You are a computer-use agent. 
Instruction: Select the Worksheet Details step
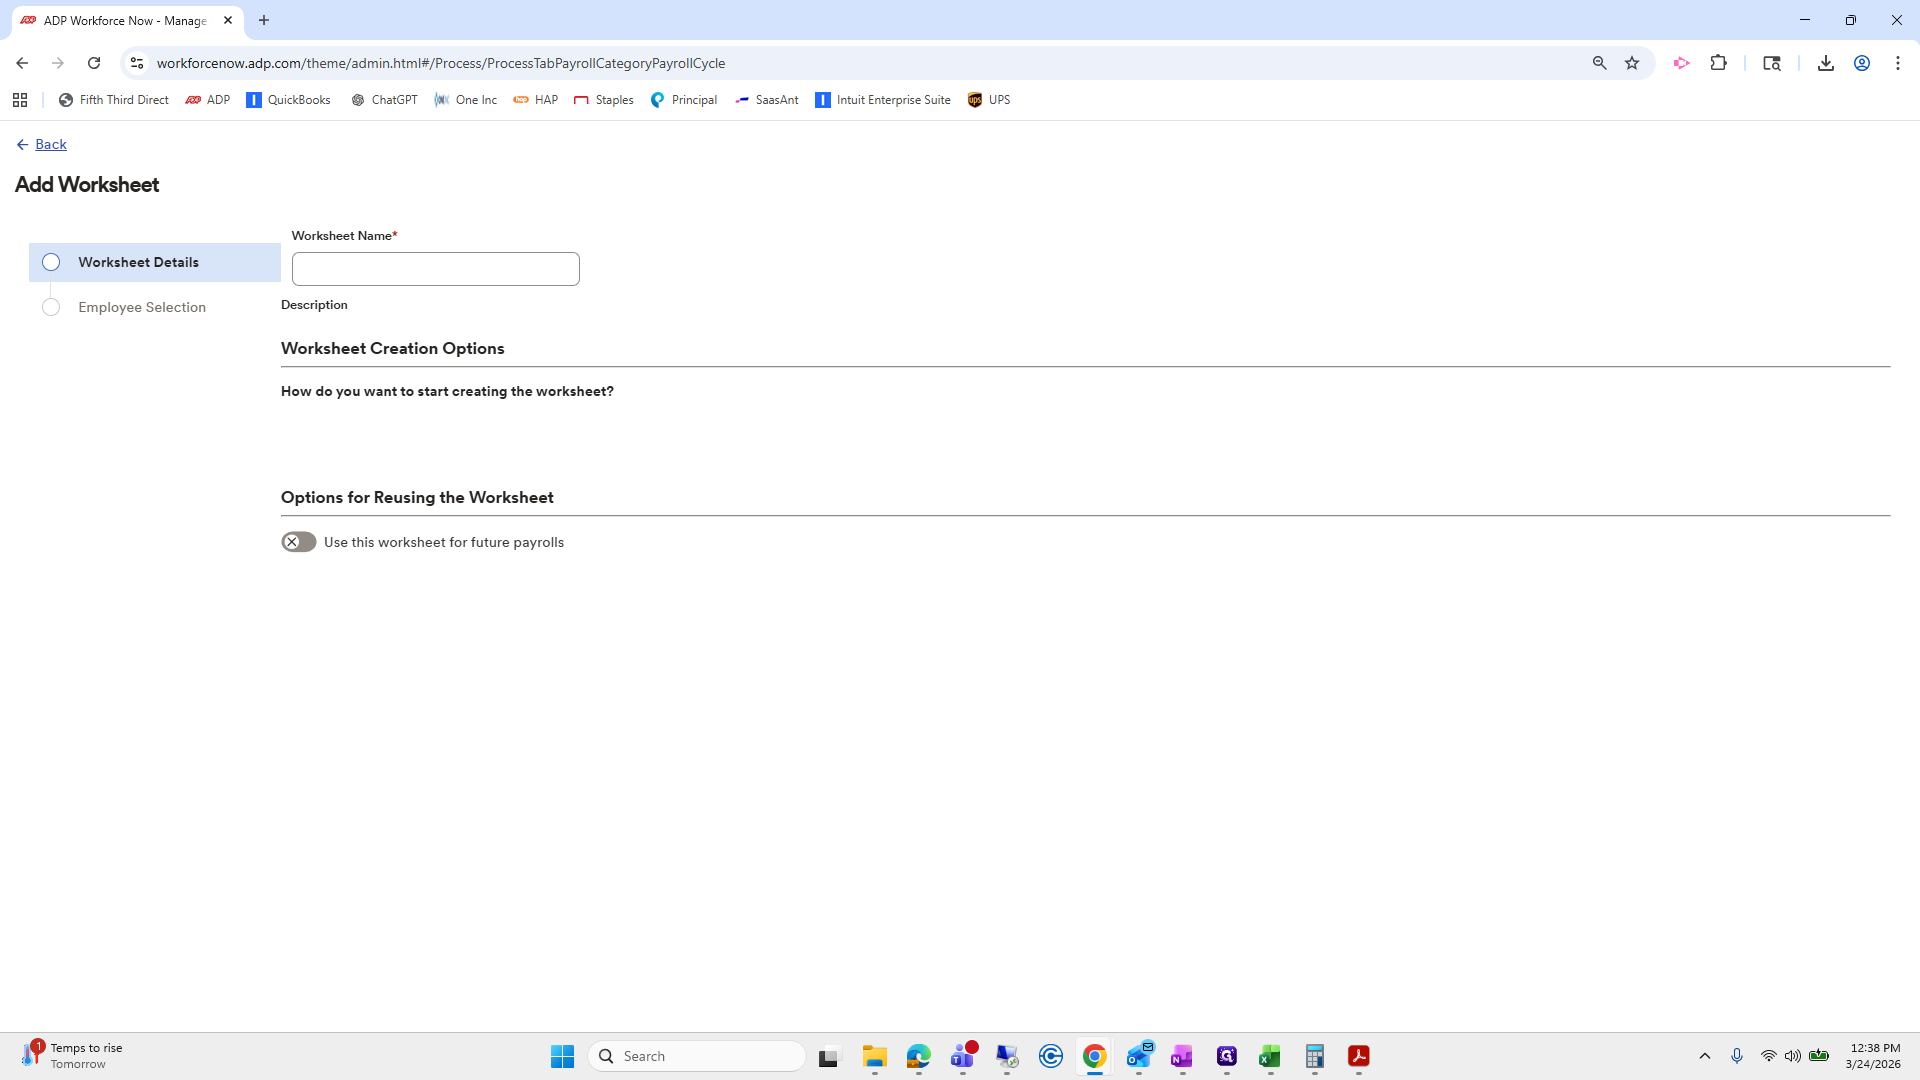(x=138, y=262)
